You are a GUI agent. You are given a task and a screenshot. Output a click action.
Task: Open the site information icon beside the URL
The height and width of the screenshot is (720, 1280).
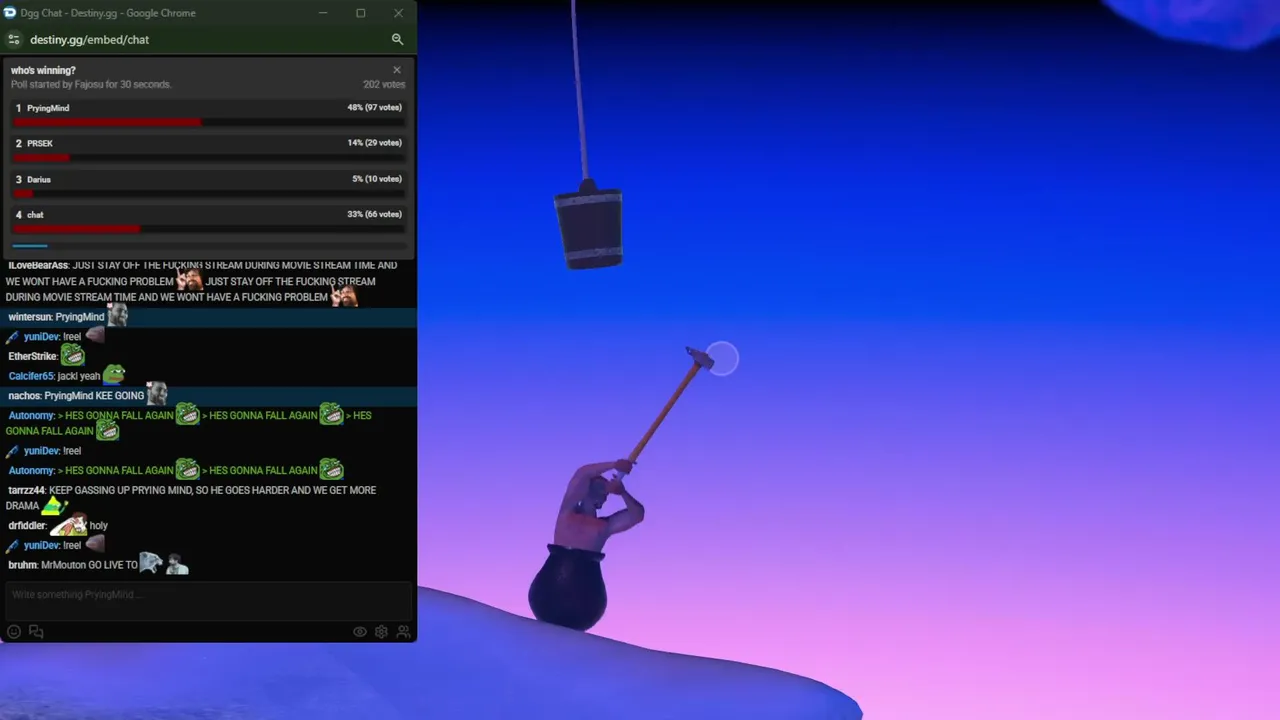click(13, 39)
